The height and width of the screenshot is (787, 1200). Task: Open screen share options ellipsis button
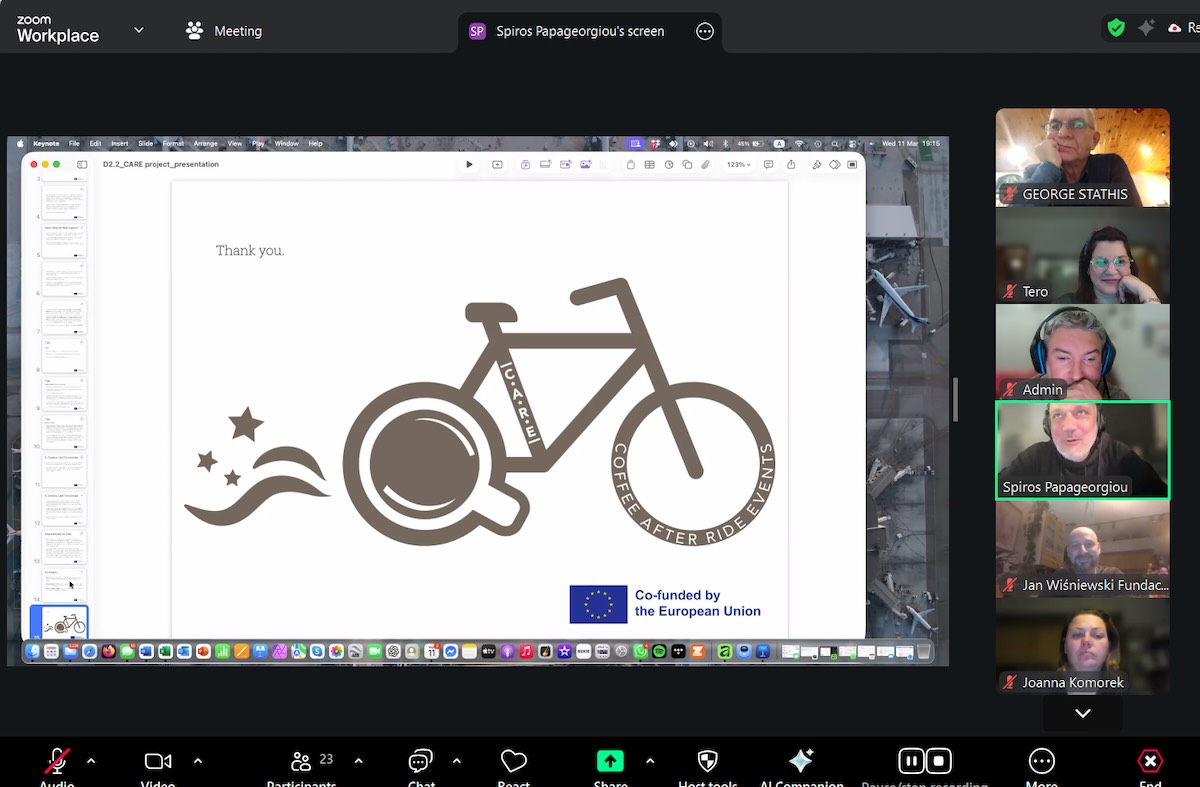[705, 31]
